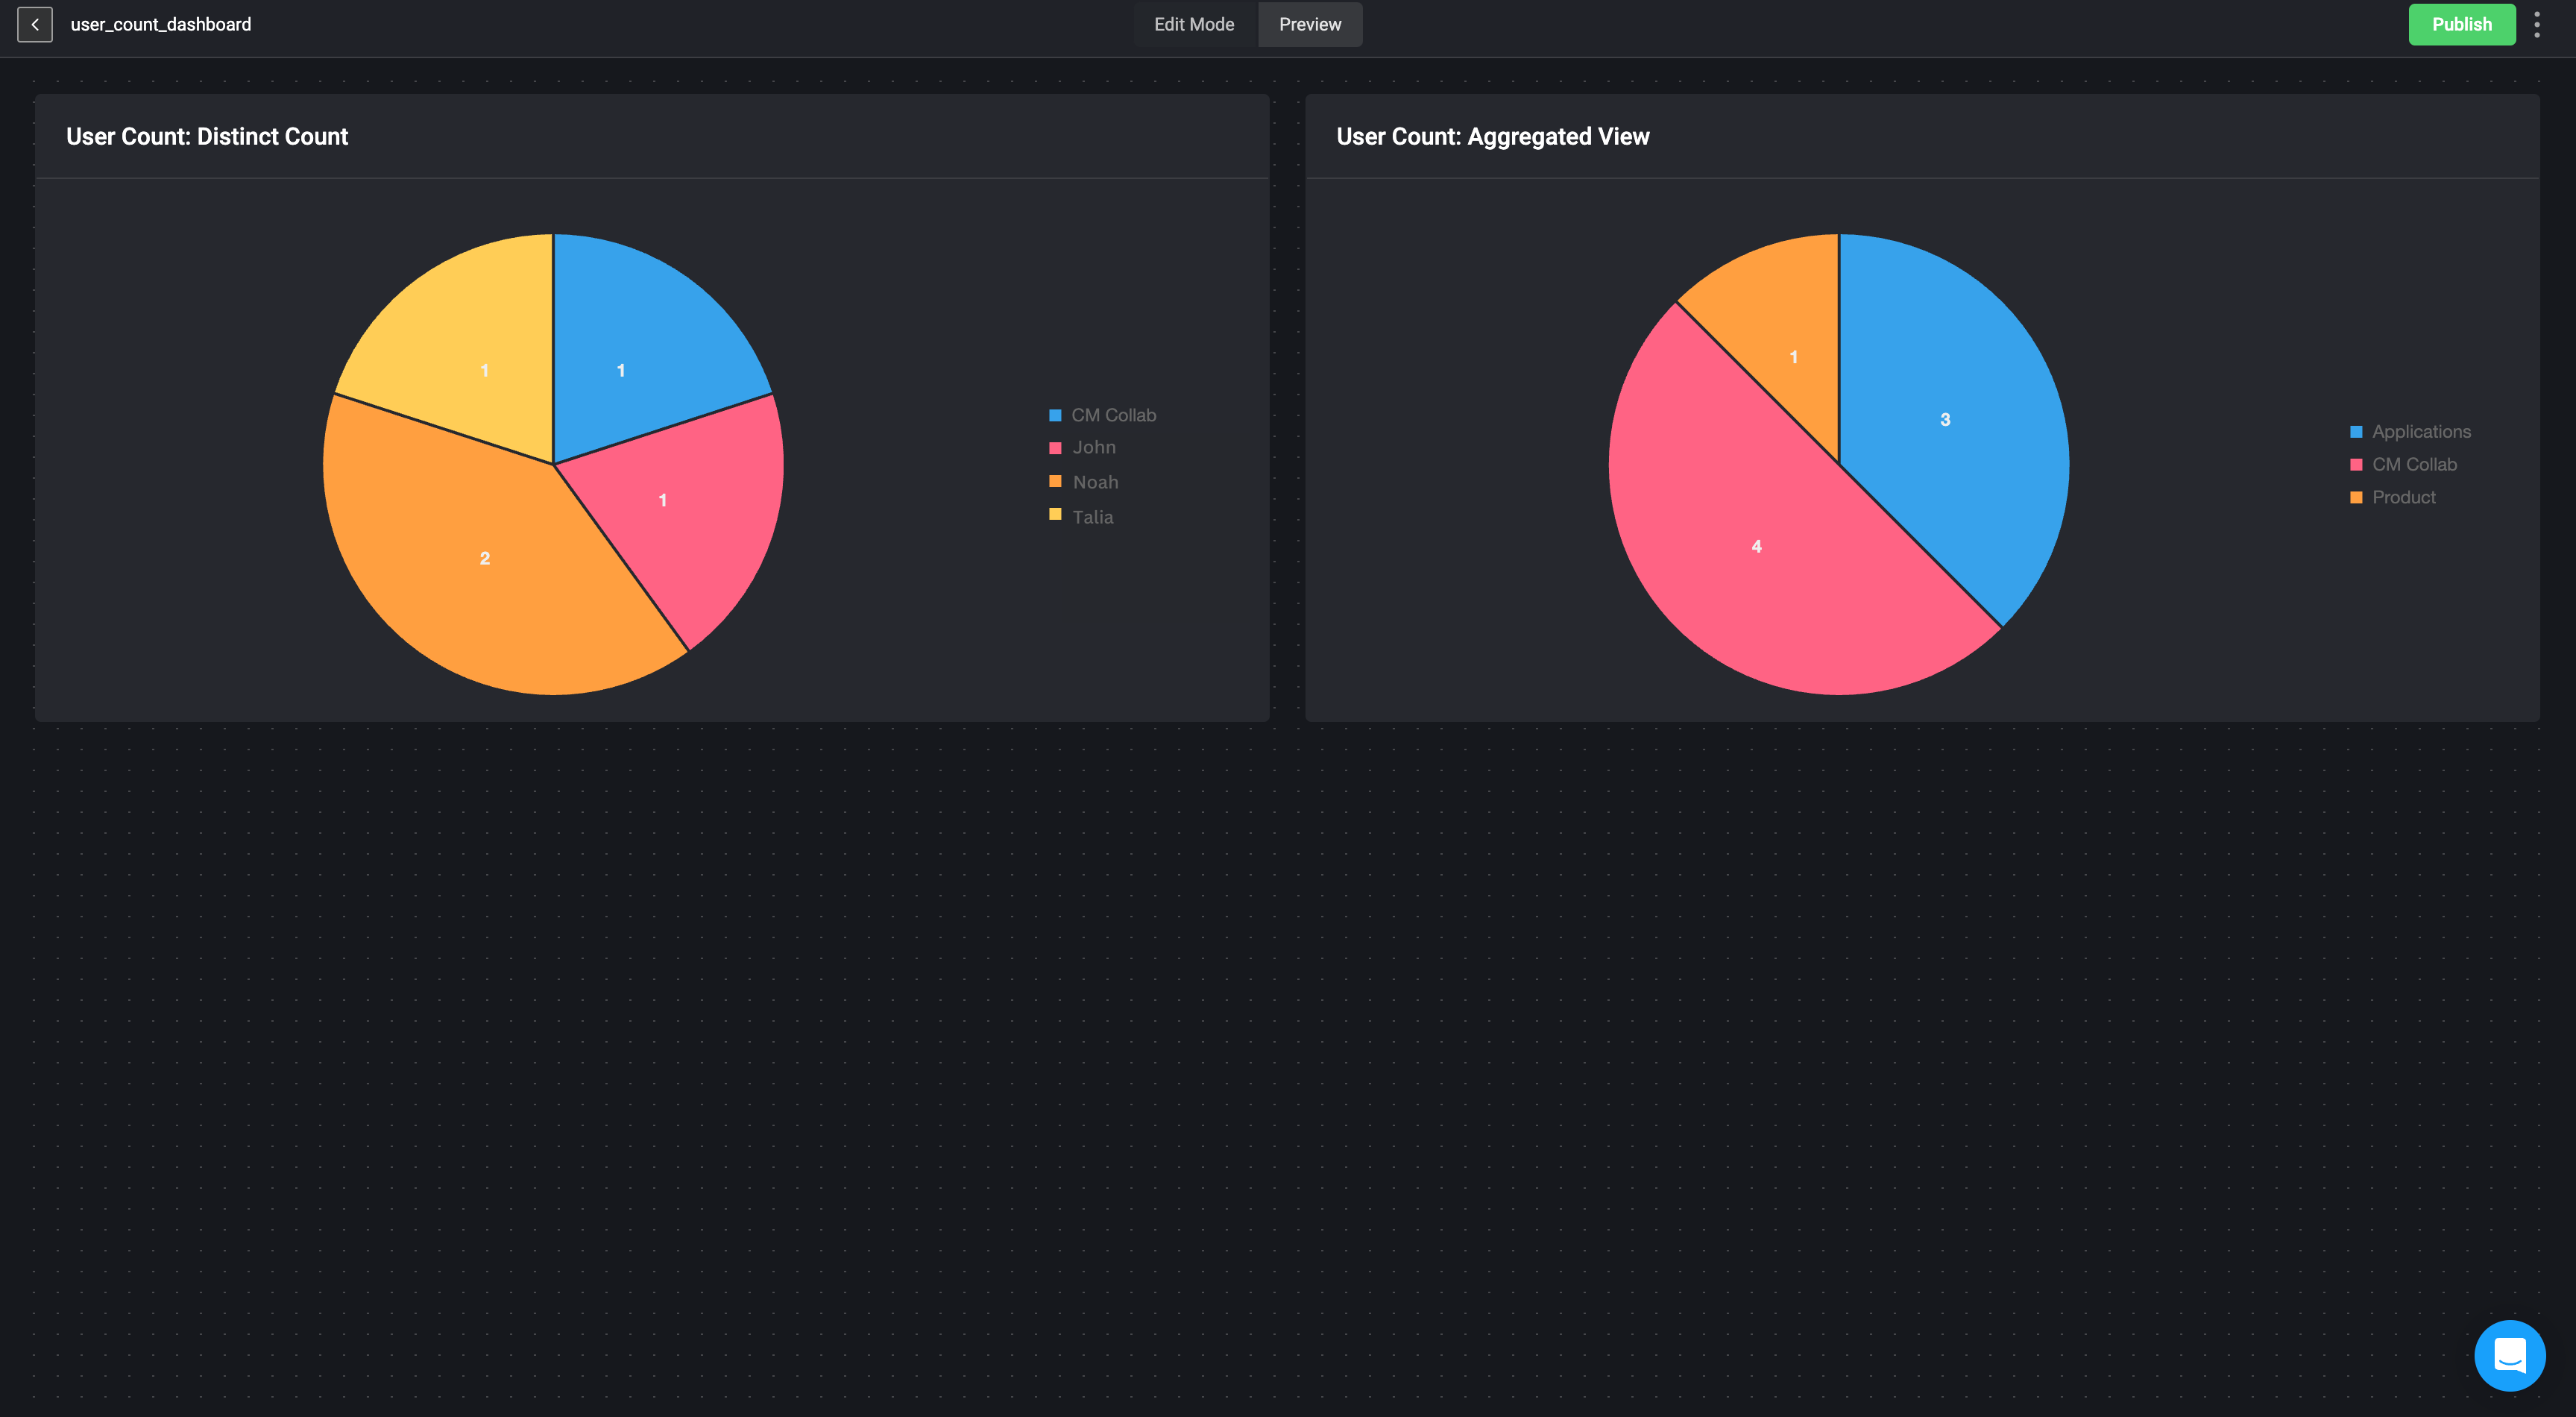Switch to Preview tab
This screenshot has width=2576, height=1417.
1310,24
